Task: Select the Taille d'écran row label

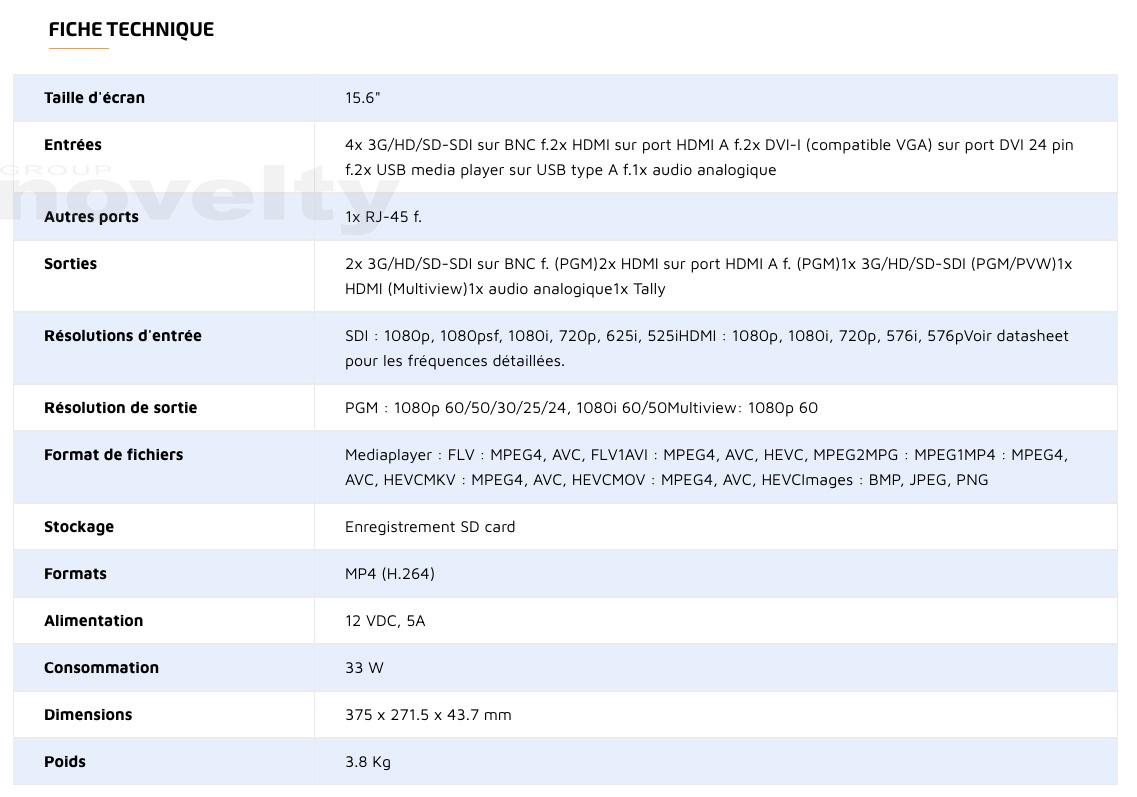Action: [x=94, y=98]
